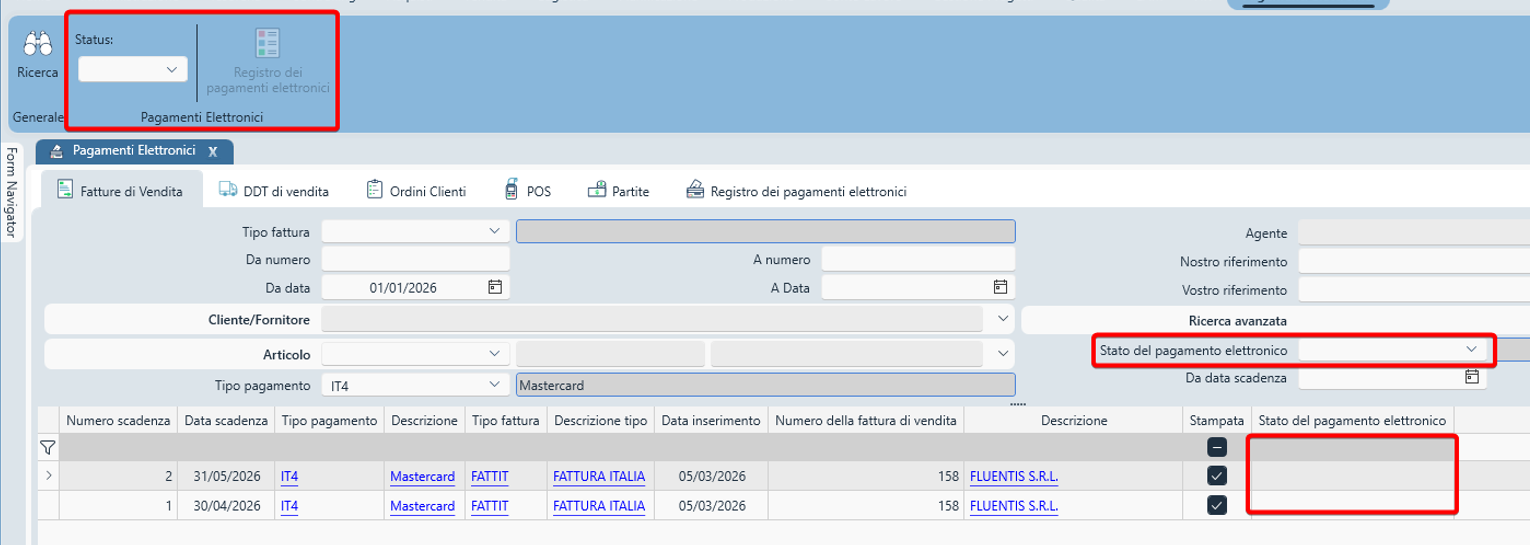
Task: Open Registro dei pagamenti elettronici tab
Action: click(796, 190)
